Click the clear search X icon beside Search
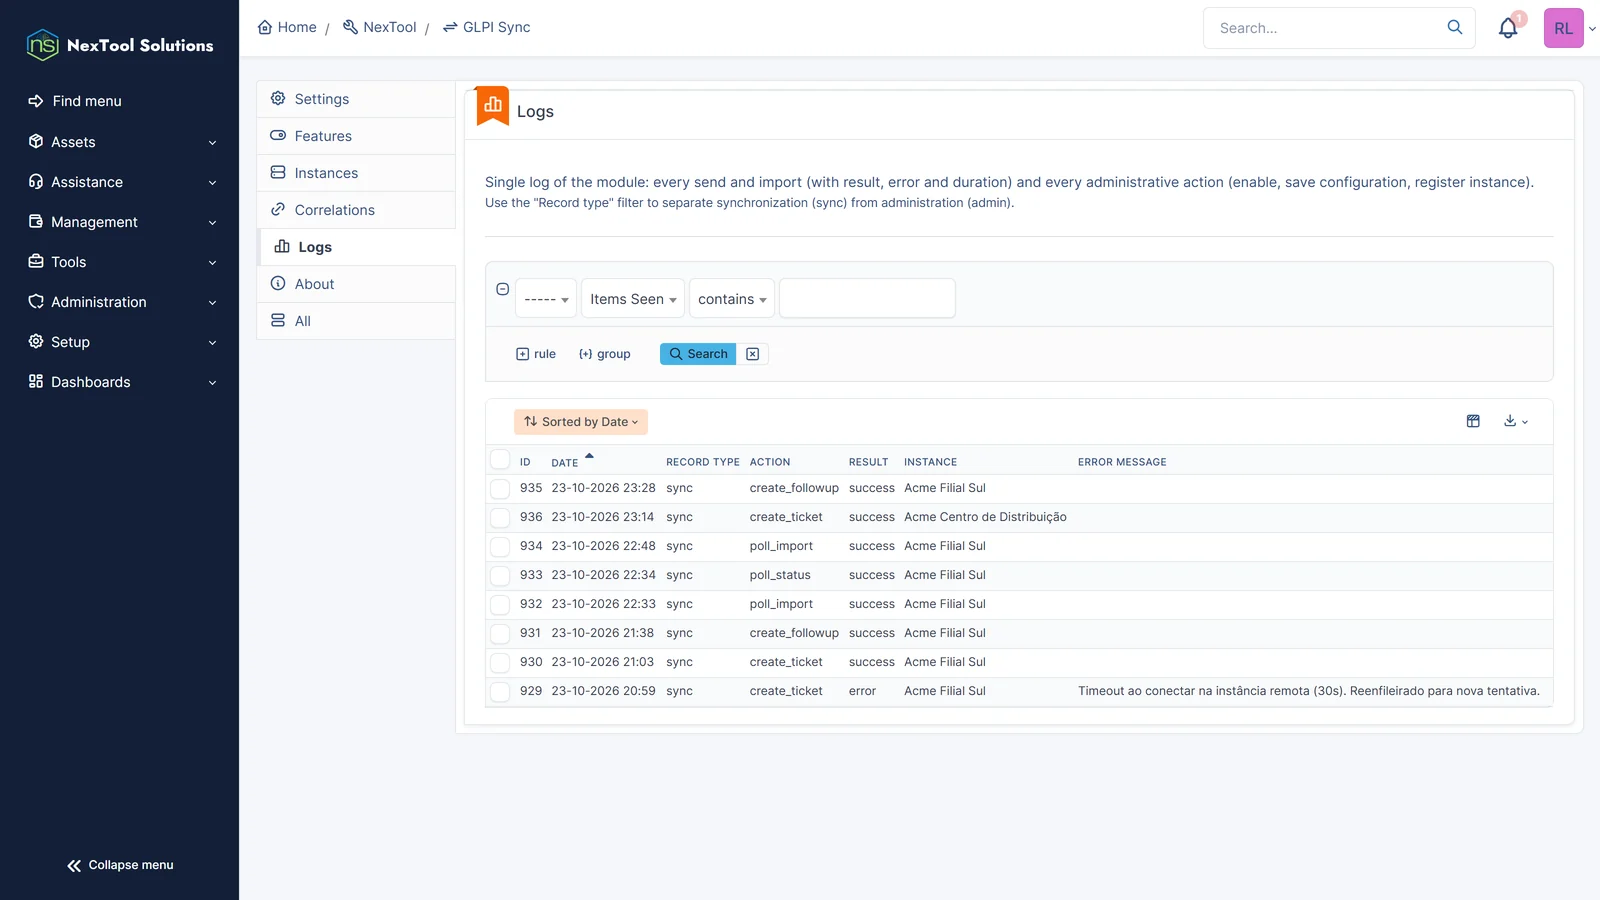The height and width of the screenshot is (900, 1600). tap(753, 354)
